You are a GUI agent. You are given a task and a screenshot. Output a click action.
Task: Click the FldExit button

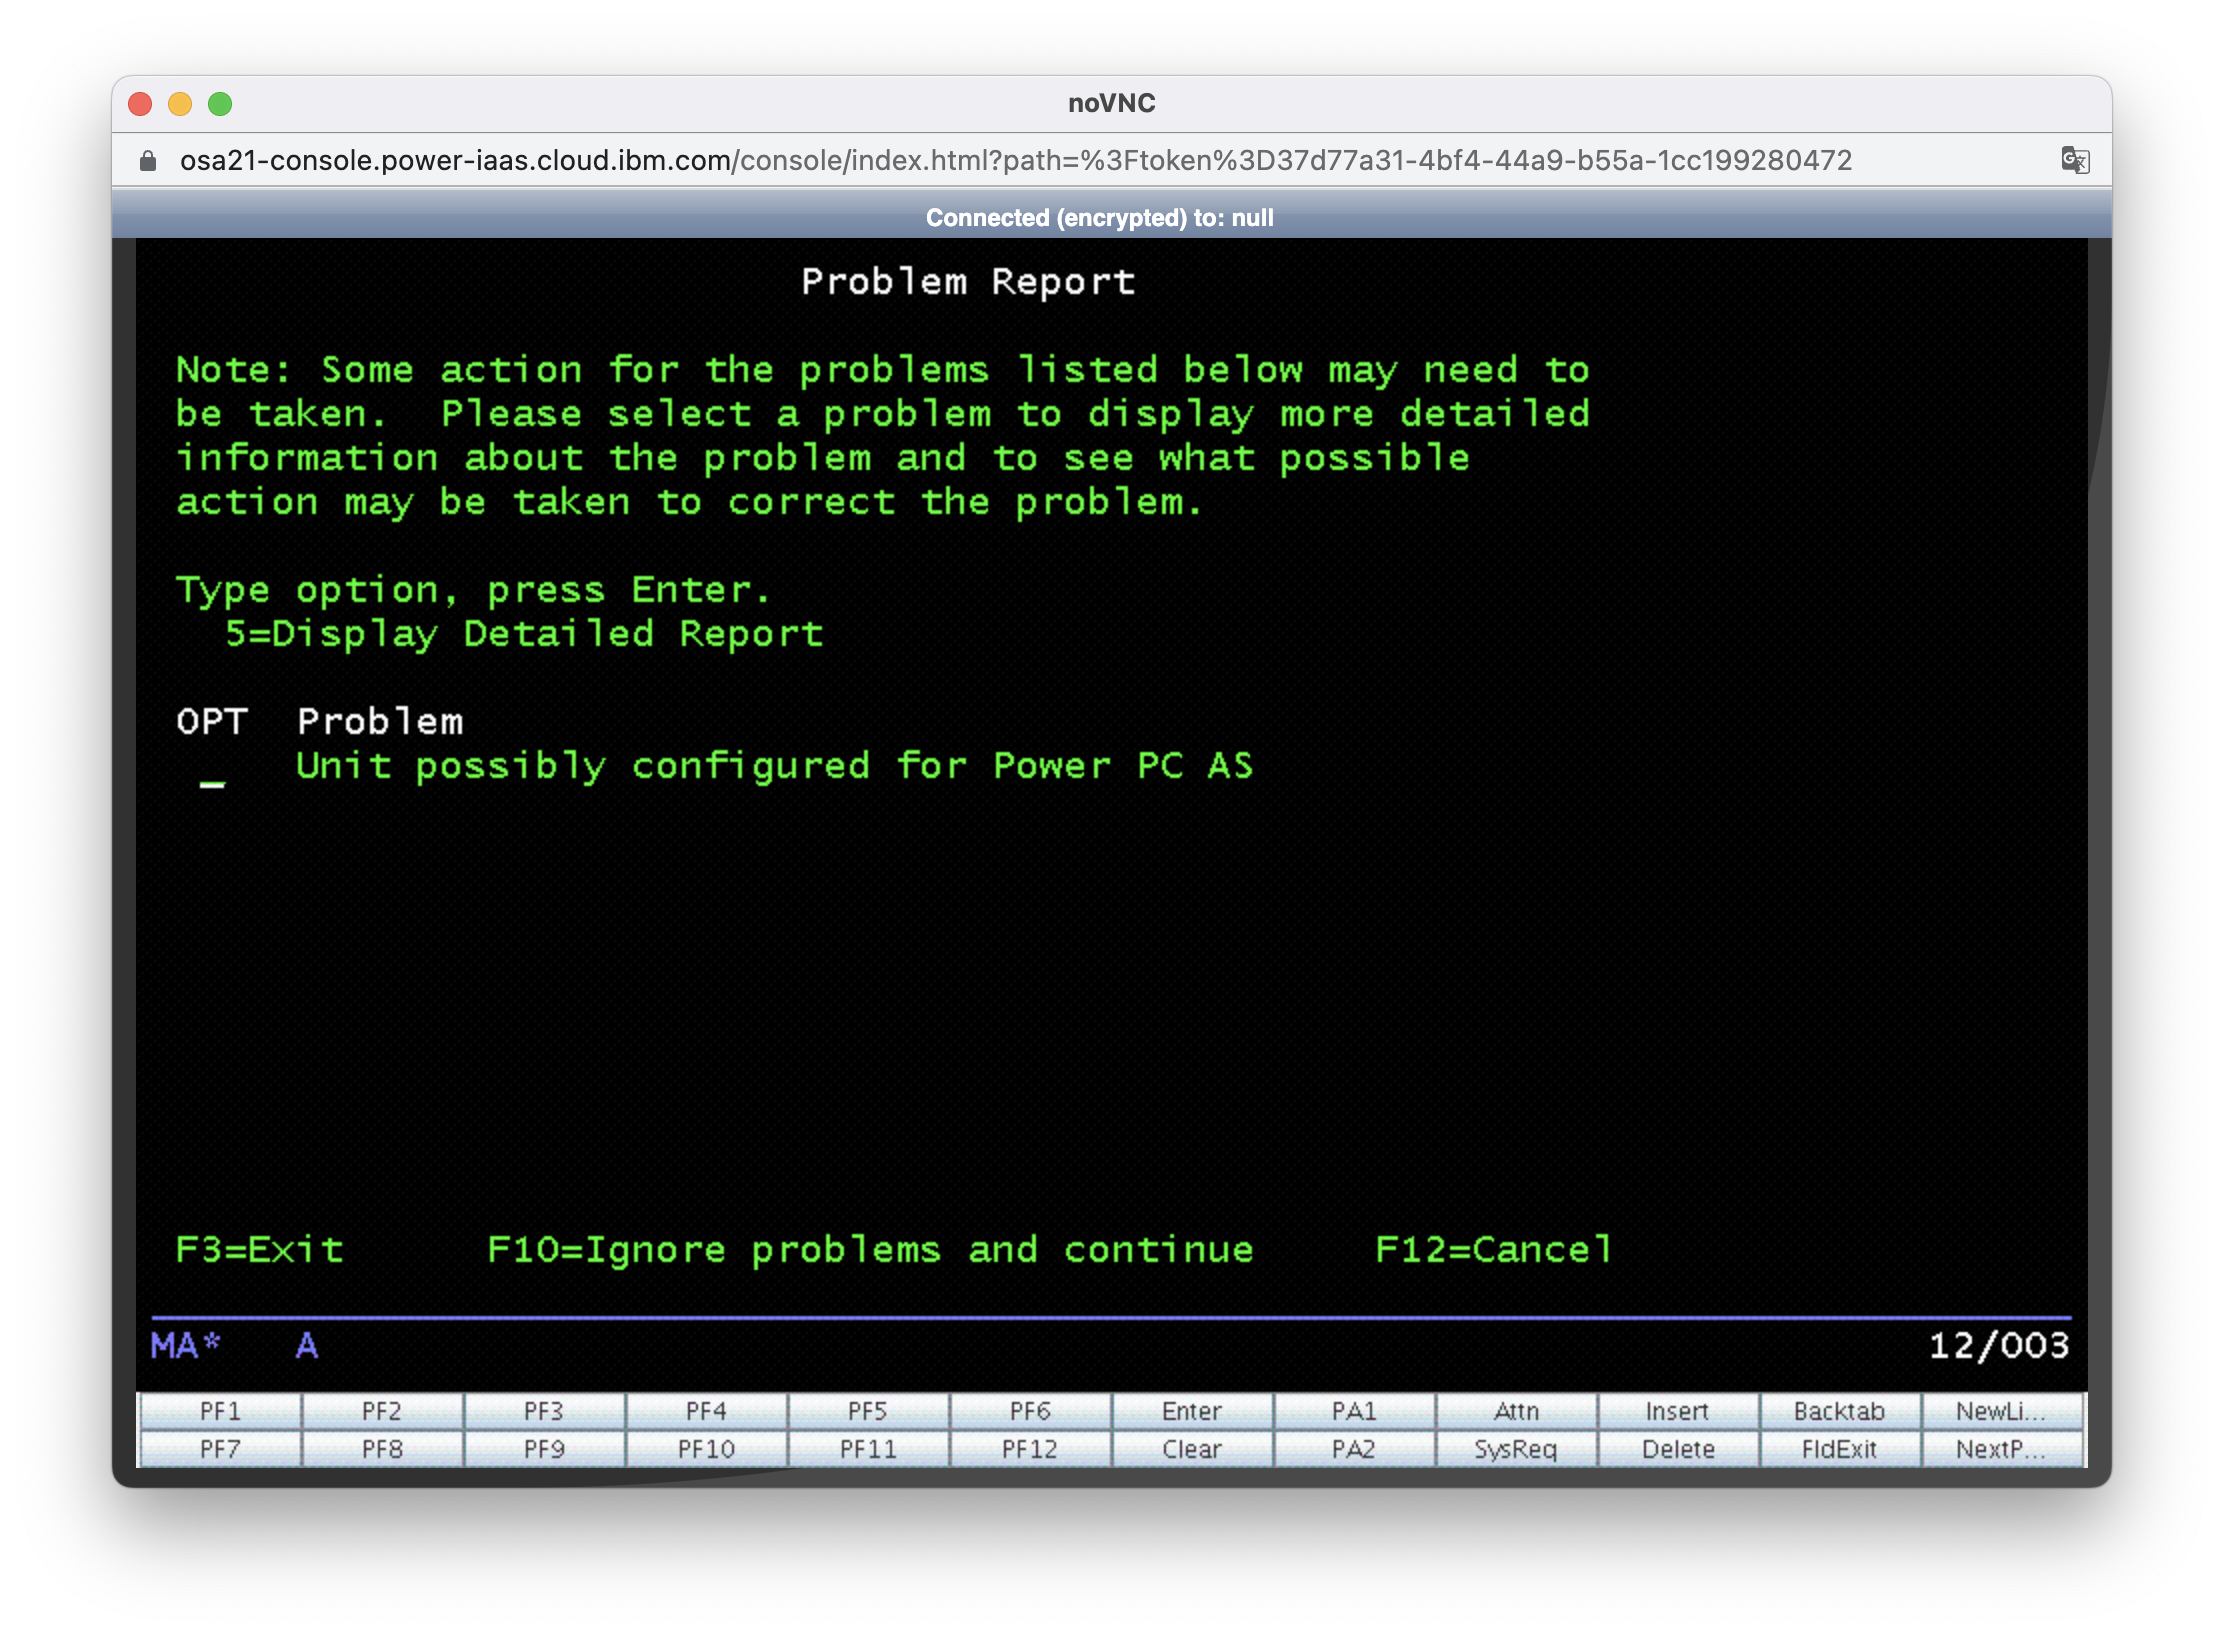coord(1838,1449)
